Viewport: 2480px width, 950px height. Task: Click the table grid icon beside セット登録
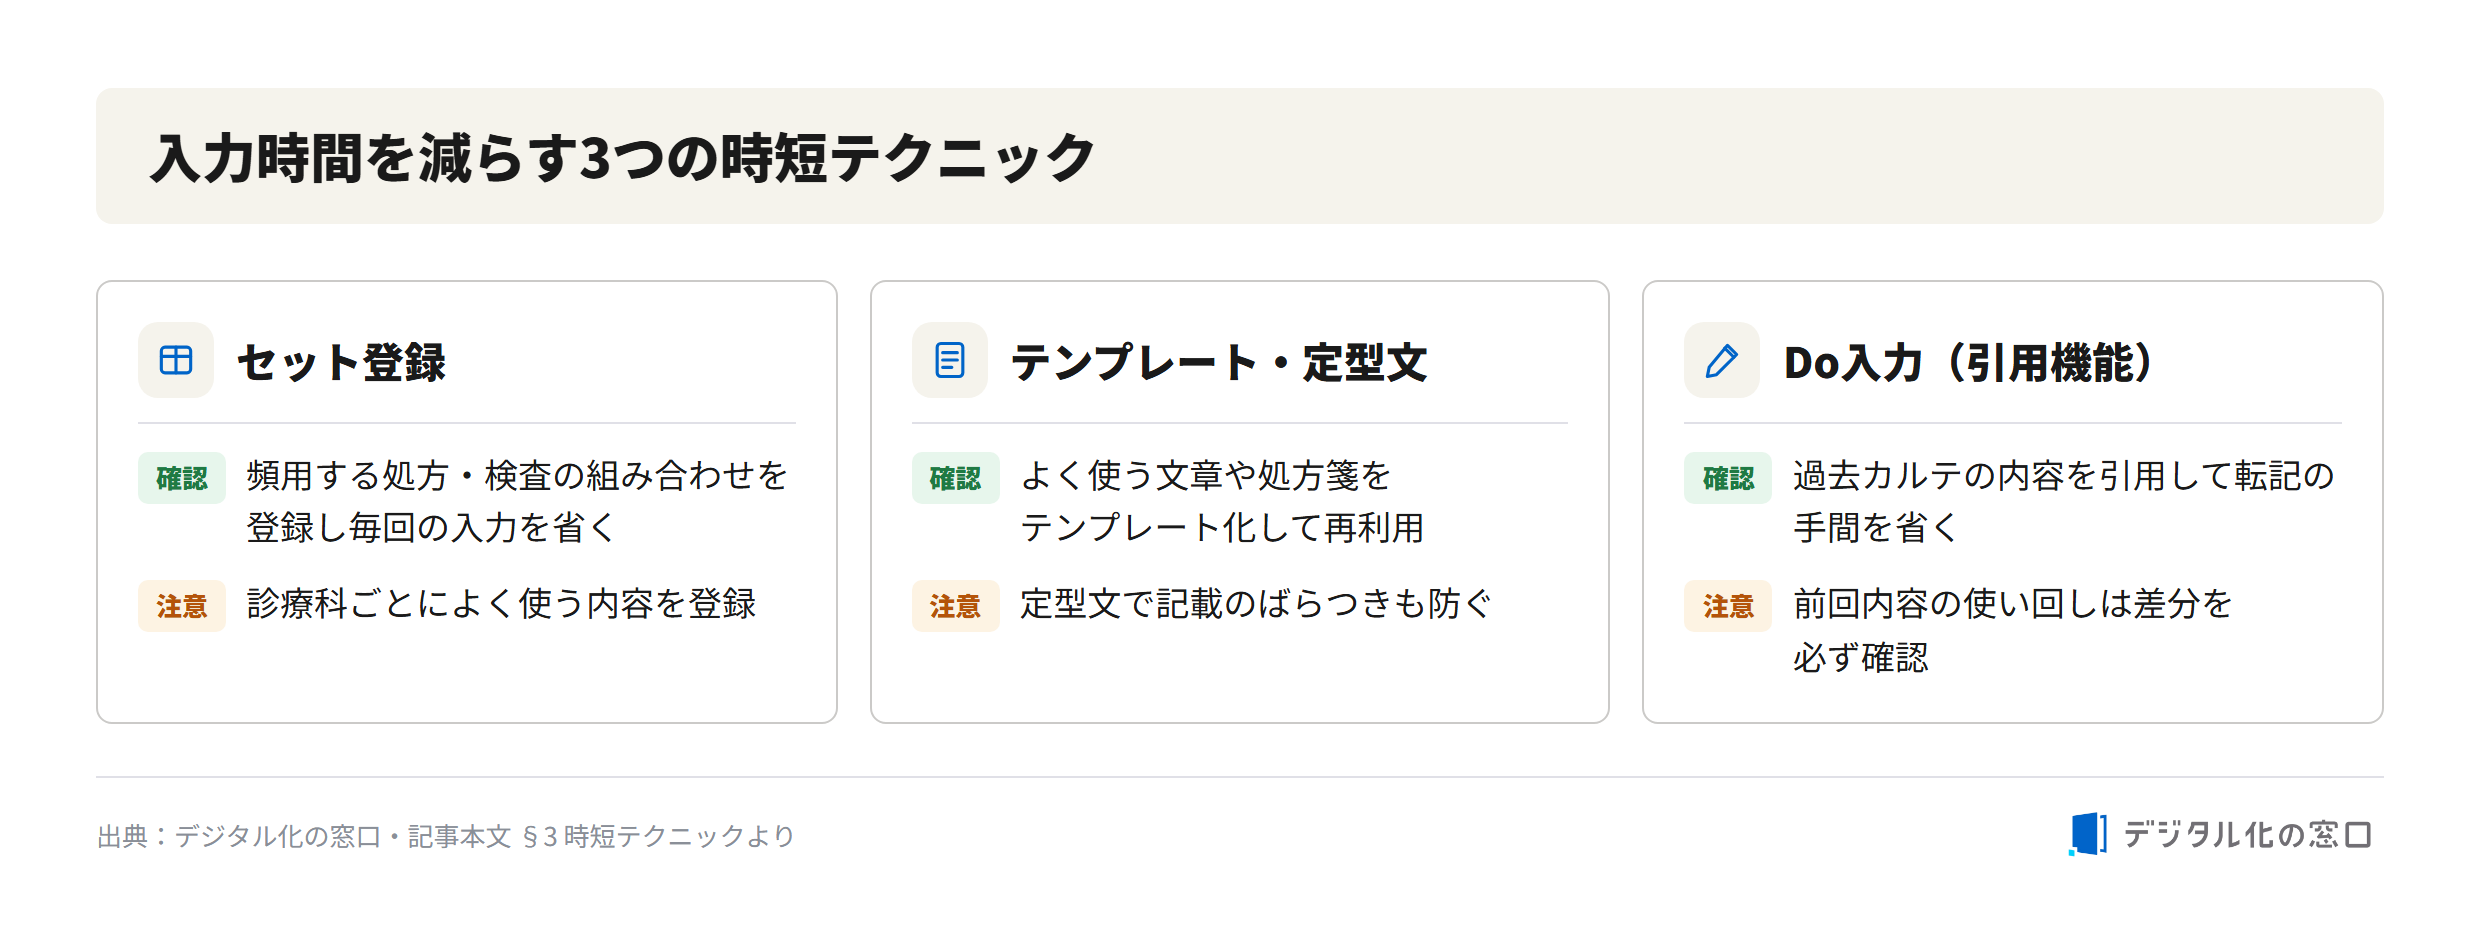(176, 360)
